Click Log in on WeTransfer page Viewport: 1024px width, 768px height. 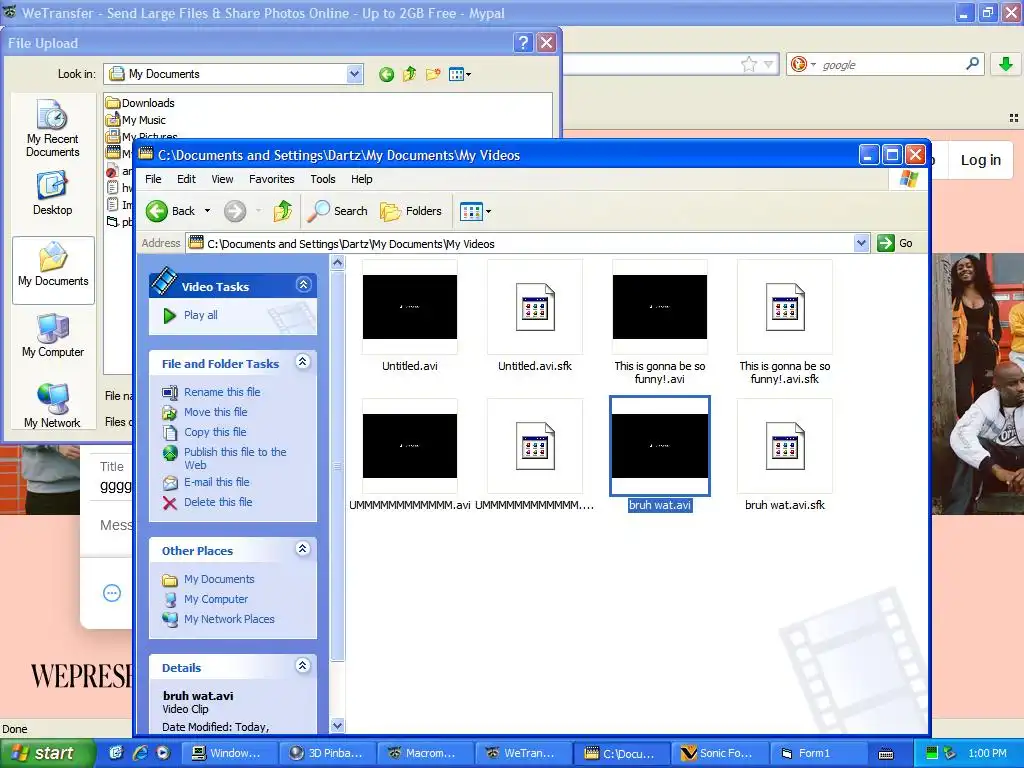click(x=980, y=160)
